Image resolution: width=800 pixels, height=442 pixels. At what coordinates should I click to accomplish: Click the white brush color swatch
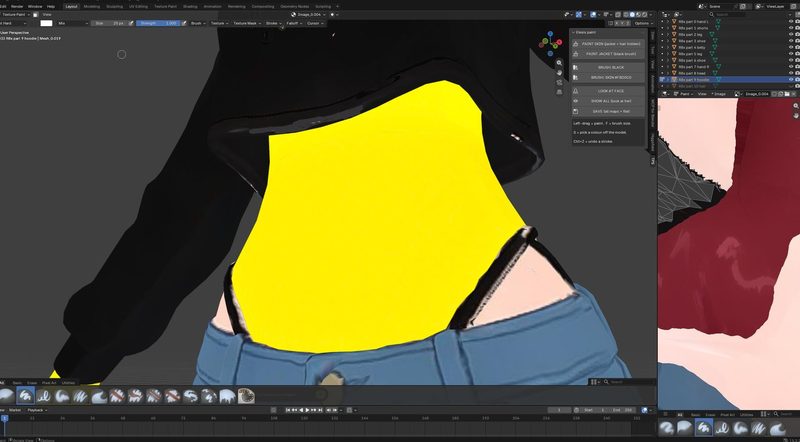click(x=46, y=23)
